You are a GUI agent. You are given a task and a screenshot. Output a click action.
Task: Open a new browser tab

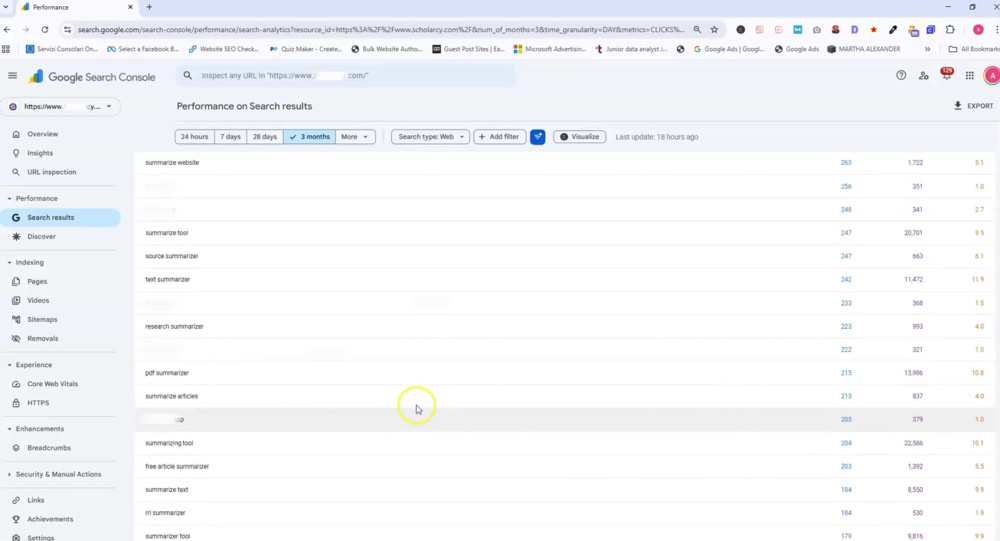(x=149, y=7)
